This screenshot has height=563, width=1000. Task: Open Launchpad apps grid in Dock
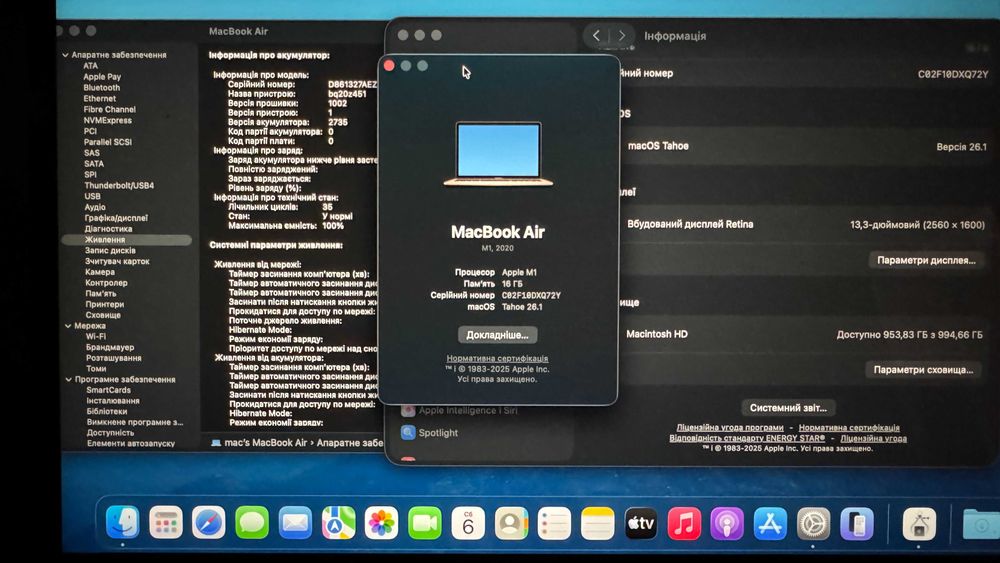(x=166, y=523)
